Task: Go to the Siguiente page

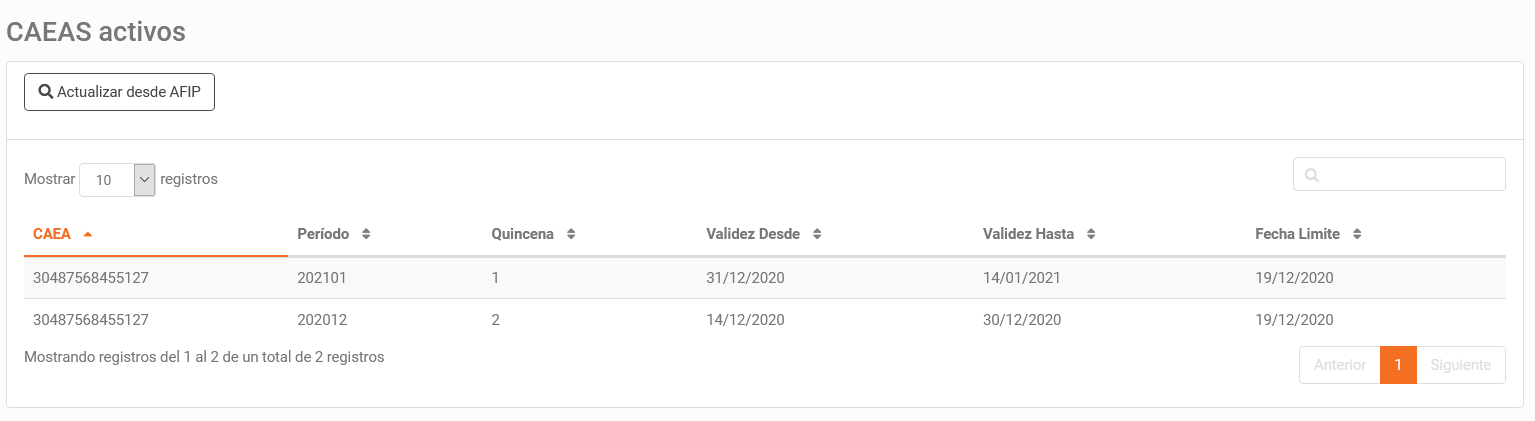Action: point(1460,365)
